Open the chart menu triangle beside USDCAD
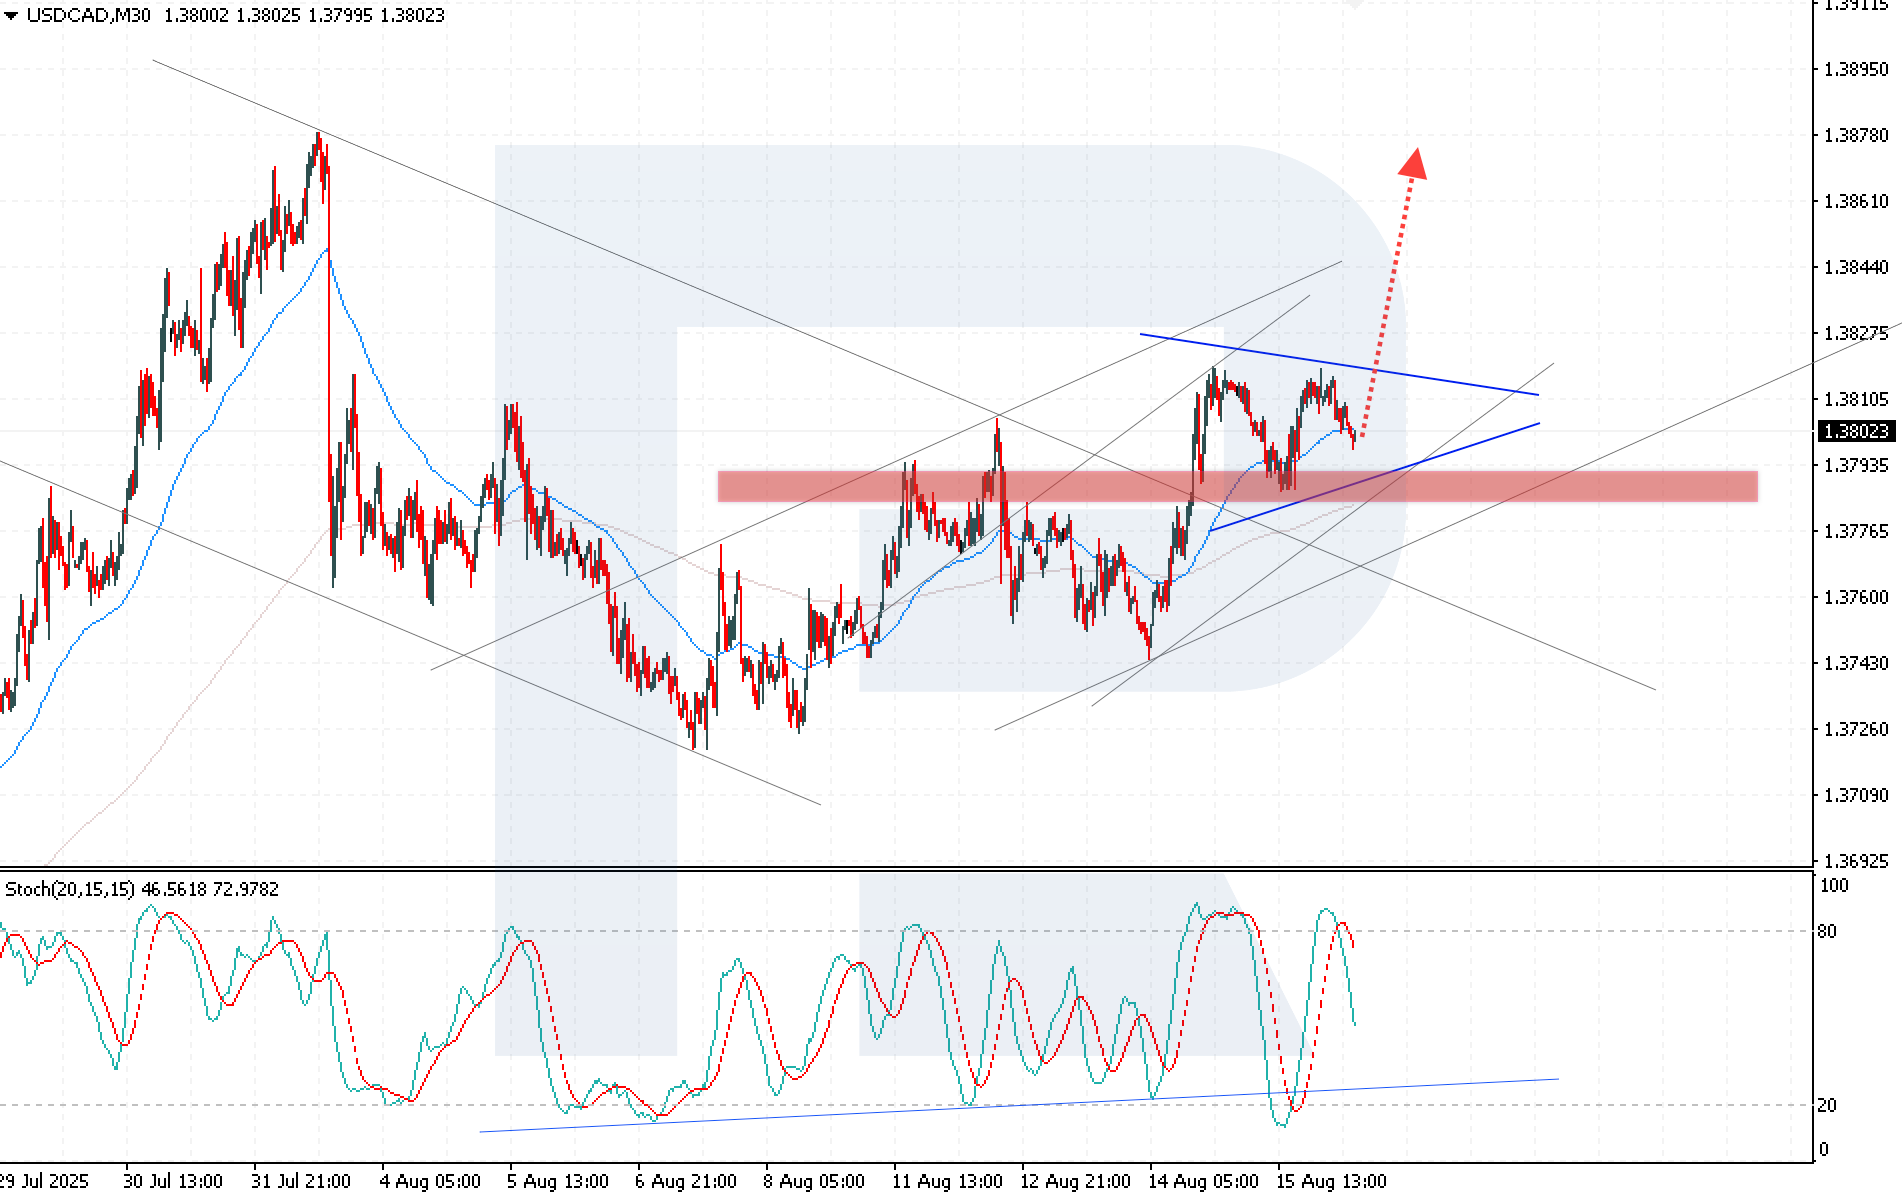The image size is (1902, 1201). 11,16
